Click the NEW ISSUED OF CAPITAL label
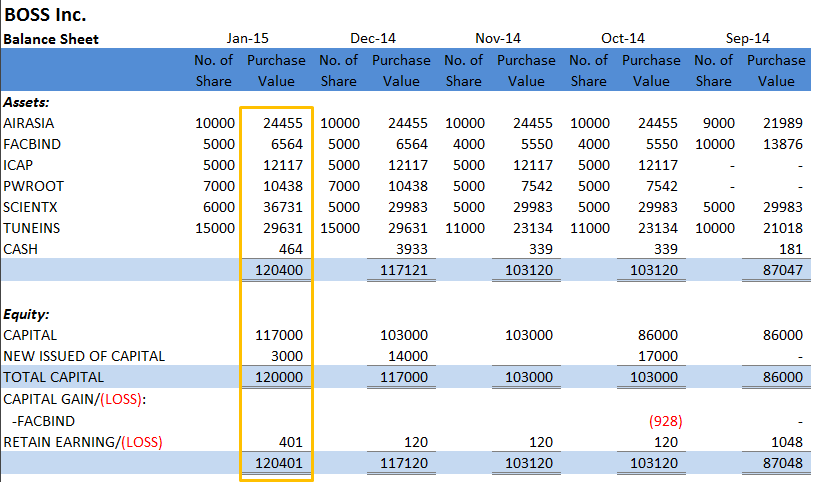The width and height of the screenshot is (816, 482). tap(84, 356)
